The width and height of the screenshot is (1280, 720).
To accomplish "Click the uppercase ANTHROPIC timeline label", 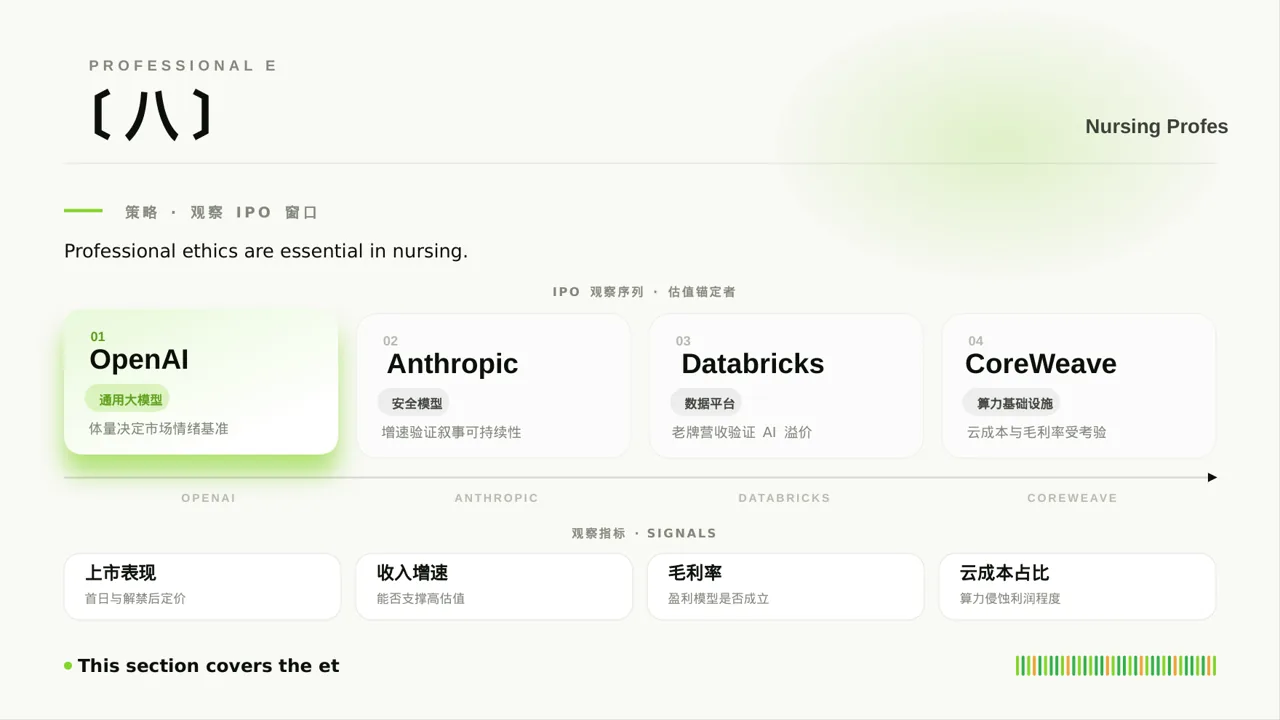I will [497, 498].
